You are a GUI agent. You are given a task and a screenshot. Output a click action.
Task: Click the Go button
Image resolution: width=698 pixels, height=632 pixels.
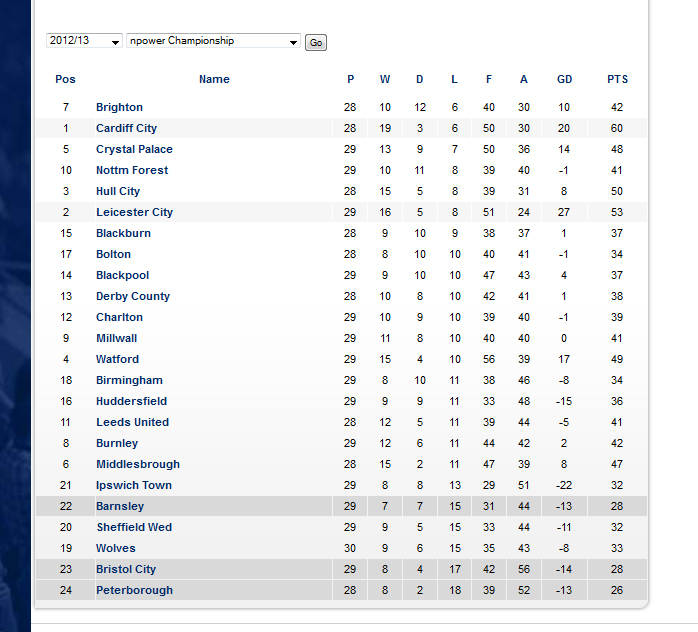pos(316,43)
